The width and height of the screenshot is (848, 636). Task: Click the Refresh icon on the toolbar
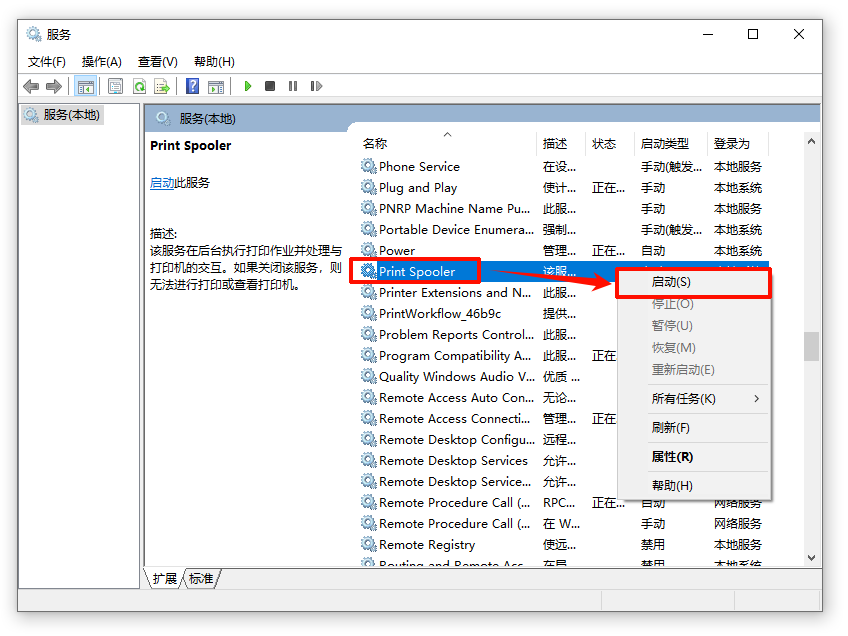tap(137, 86)
